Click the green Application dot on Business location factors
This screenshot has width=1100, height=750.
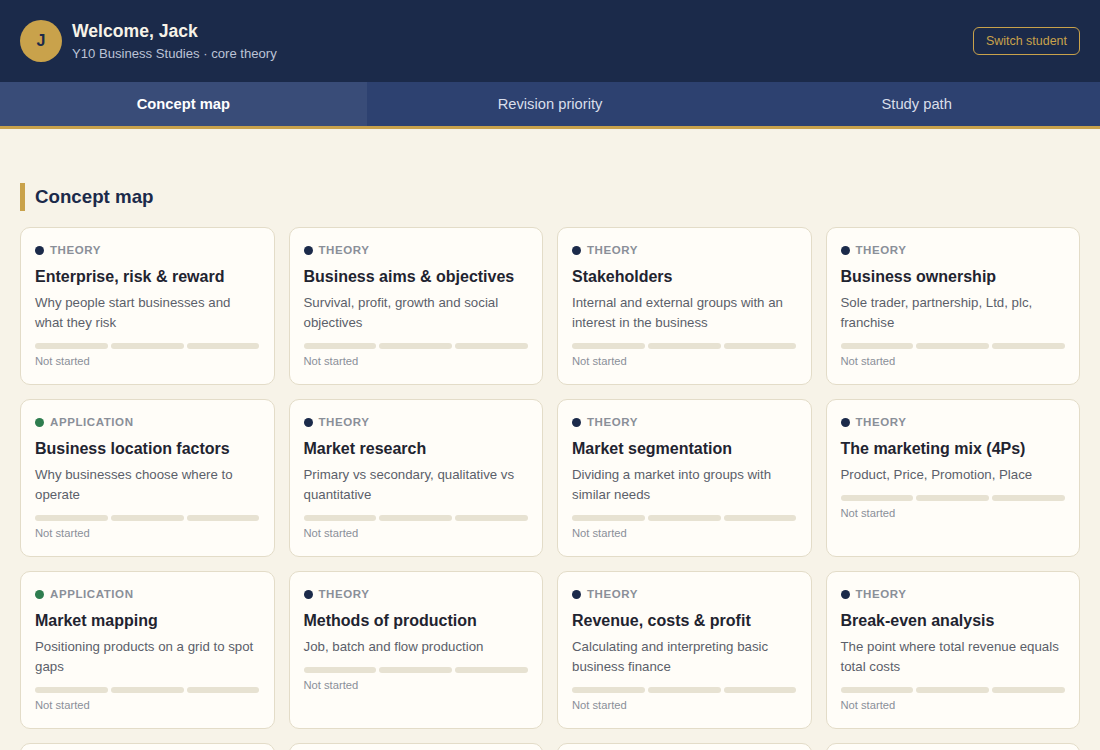(39, 422)
